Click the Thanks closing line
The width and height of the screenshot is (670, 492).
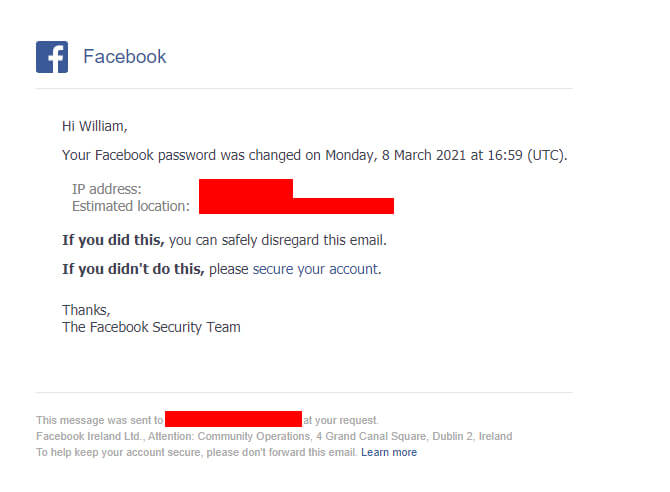pos(86,310)
